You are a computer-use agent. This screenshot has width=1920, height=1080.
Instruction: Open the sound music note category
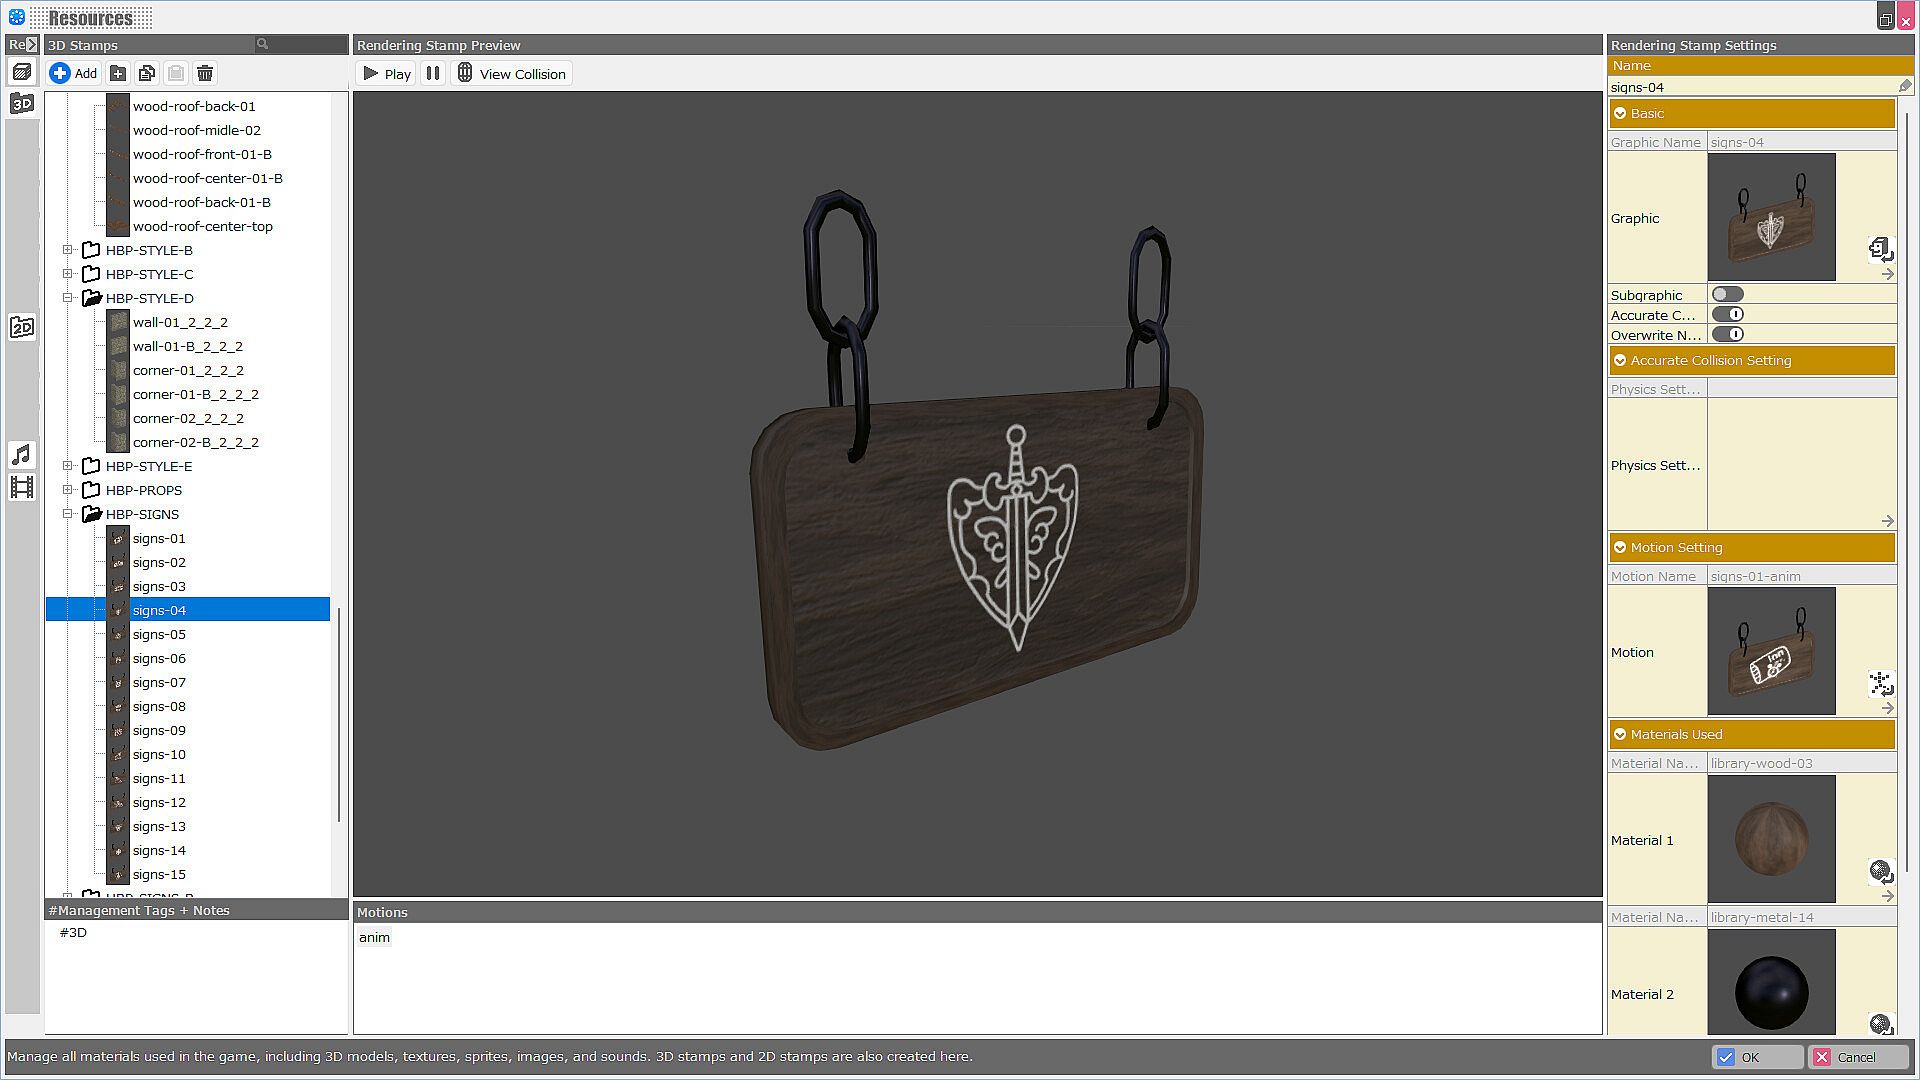[22, 455]
